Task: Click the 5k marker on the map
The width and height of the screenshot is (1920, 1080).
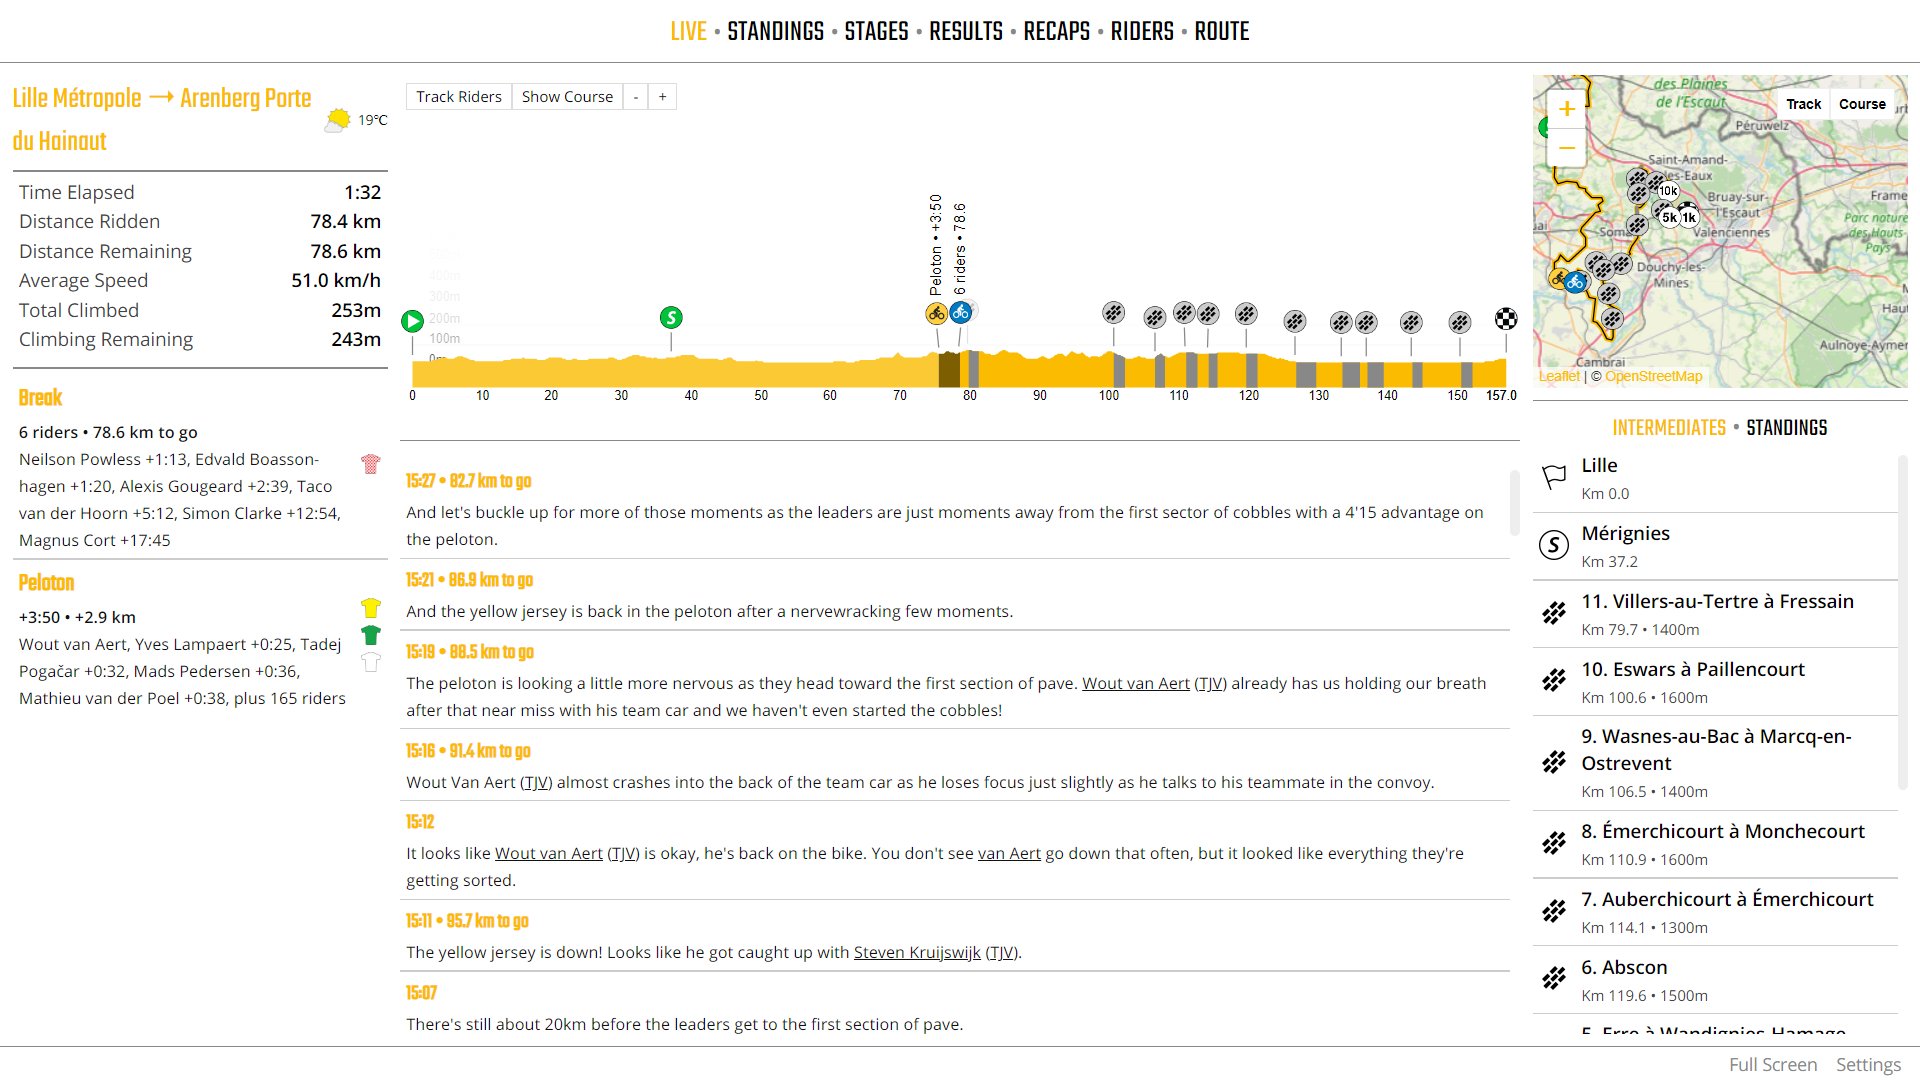Action: 1669,217
